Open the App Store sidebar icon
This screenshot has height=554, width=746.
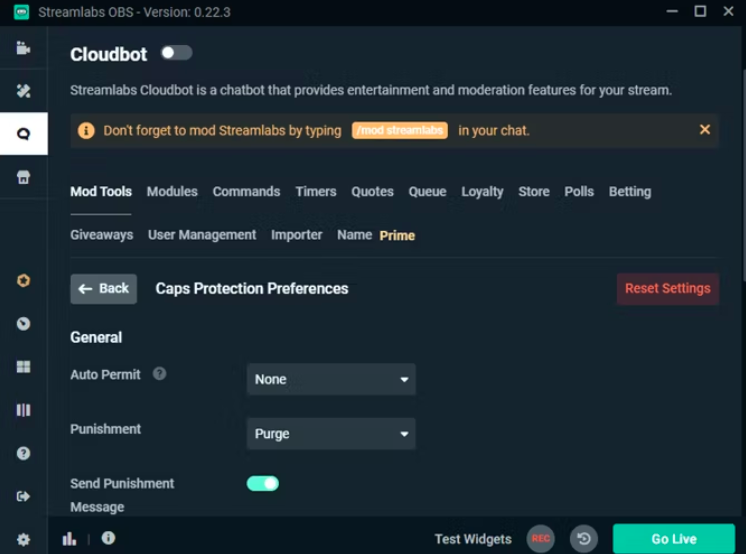pyautogui.click(x=23, y=177)
